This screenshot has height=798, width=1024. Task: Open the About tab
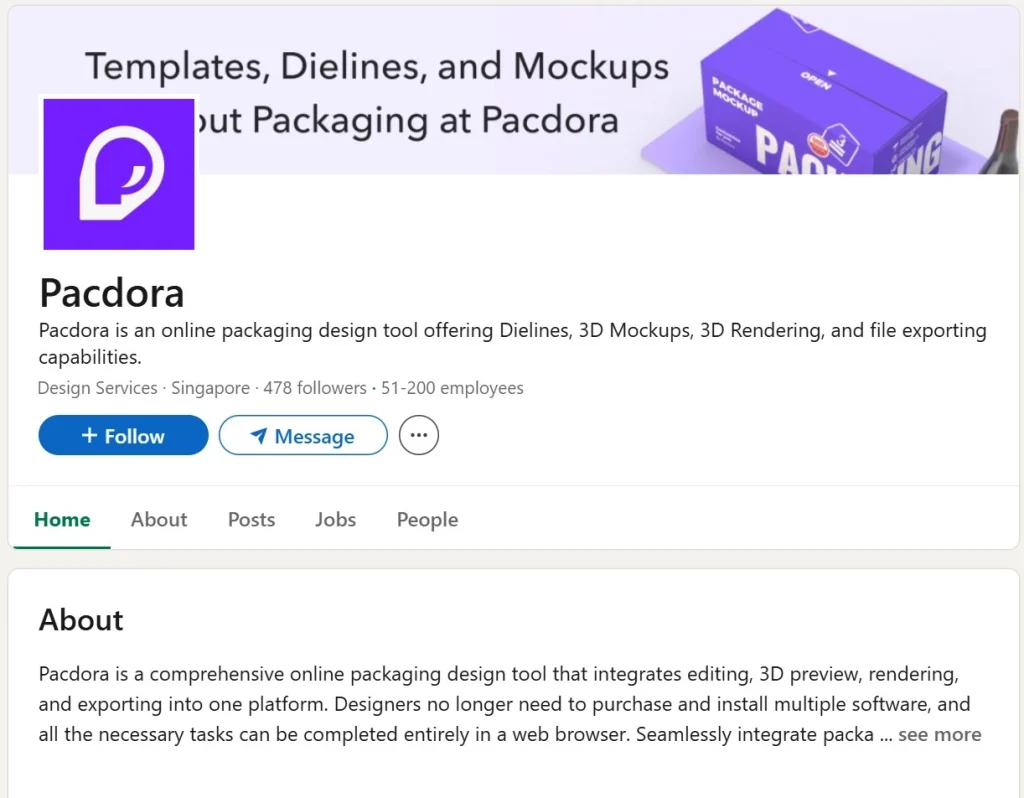point(159,520)
